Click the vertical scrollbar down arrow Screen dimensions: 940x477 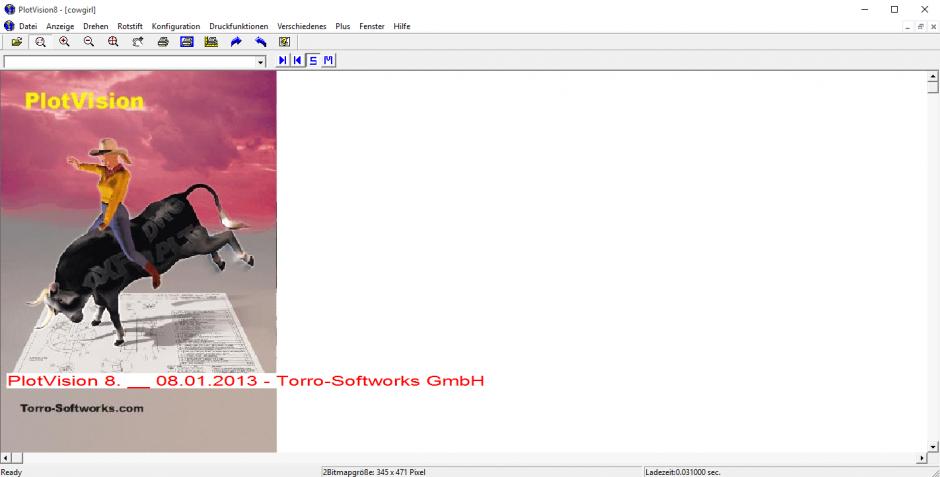(x=933, y=446)
